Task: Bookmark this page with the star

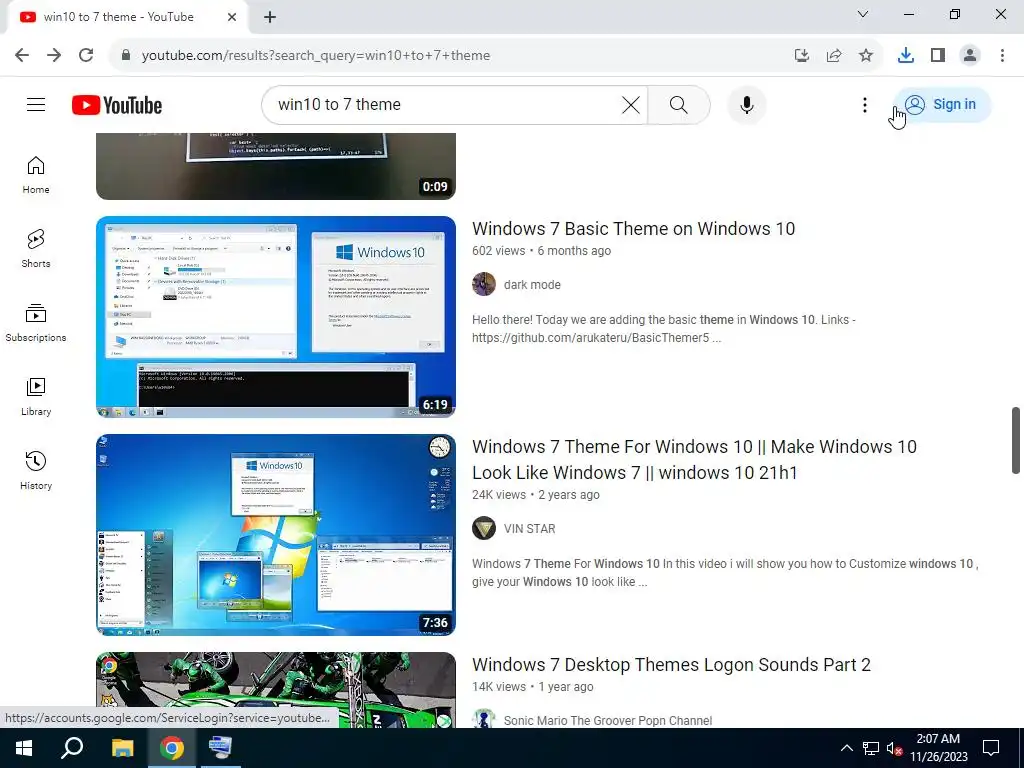Action: (866, 55)
